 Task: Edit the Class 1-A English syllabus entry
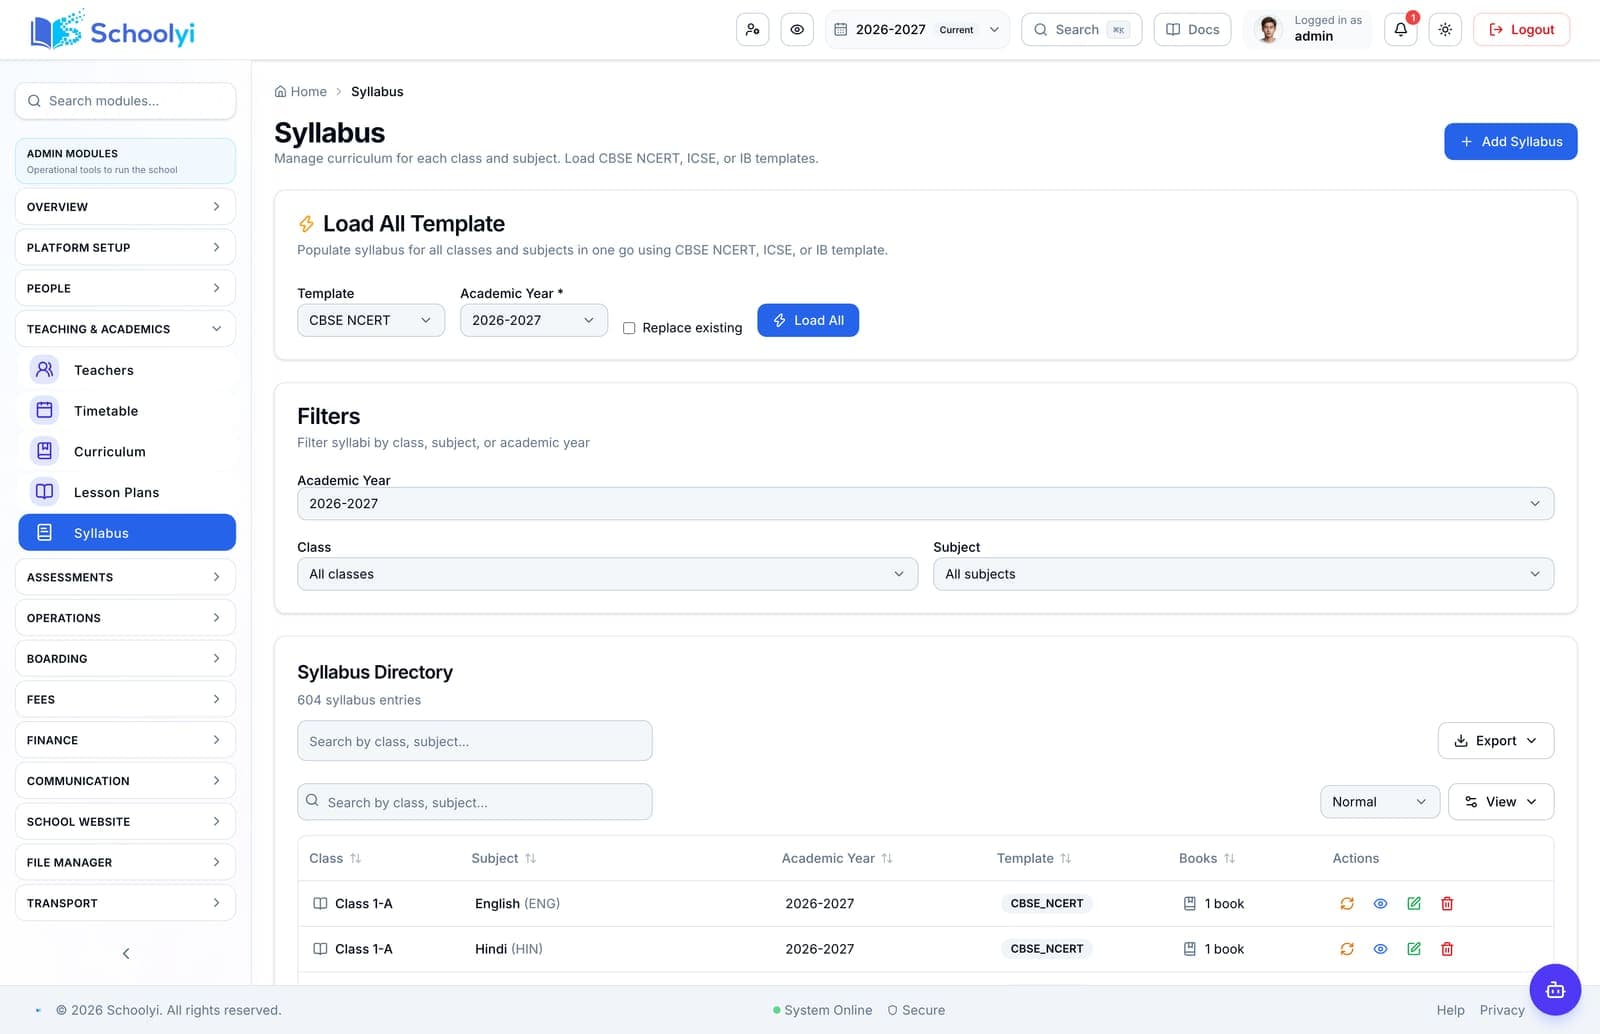click(1414, 904)
